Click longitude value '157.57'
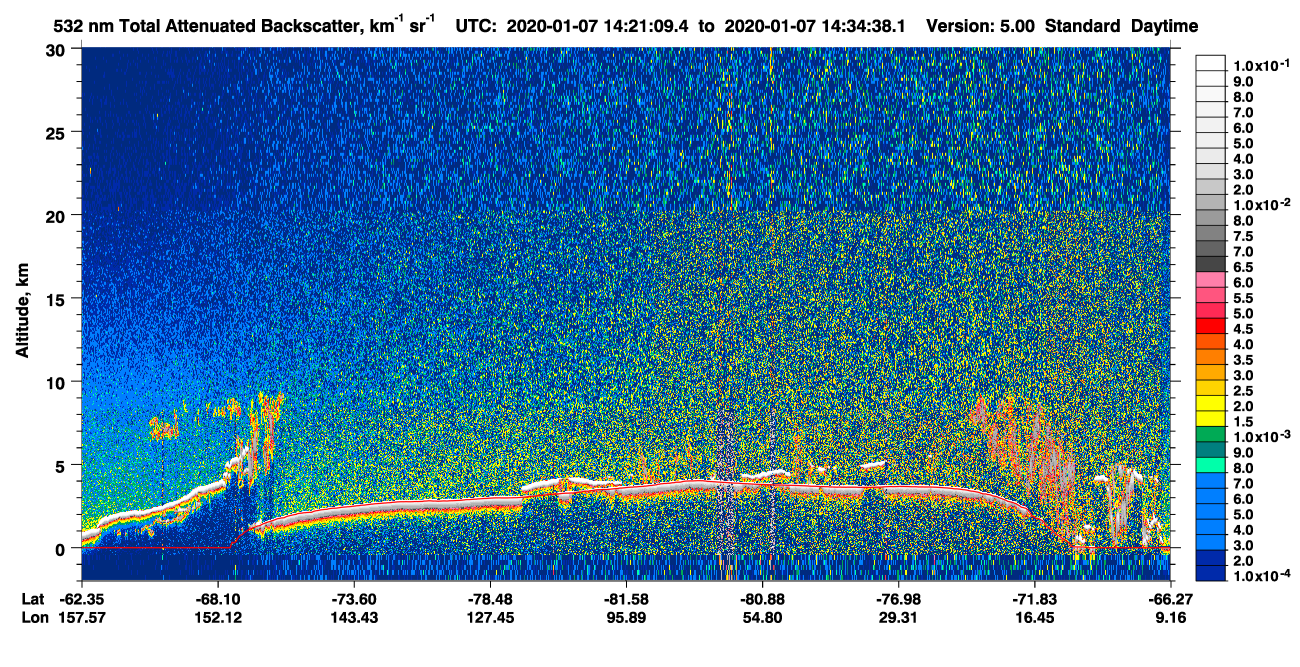 (82, 618)
